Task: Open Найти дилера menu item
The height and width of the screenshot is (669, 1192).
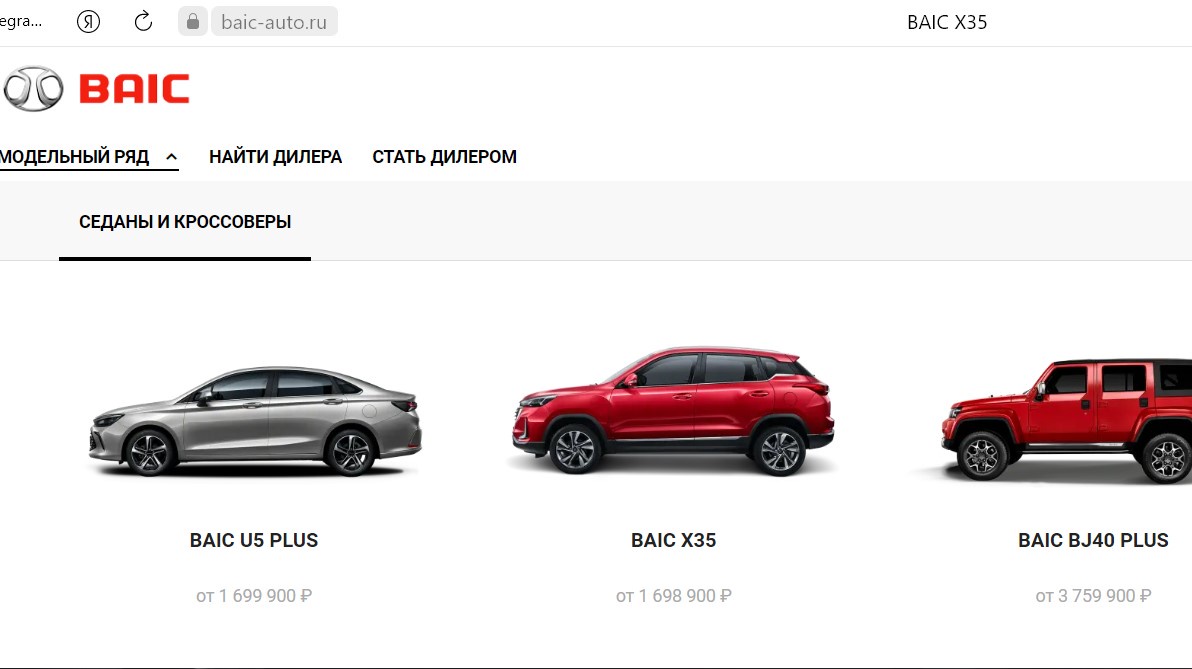Action: [x=275, y=157]
